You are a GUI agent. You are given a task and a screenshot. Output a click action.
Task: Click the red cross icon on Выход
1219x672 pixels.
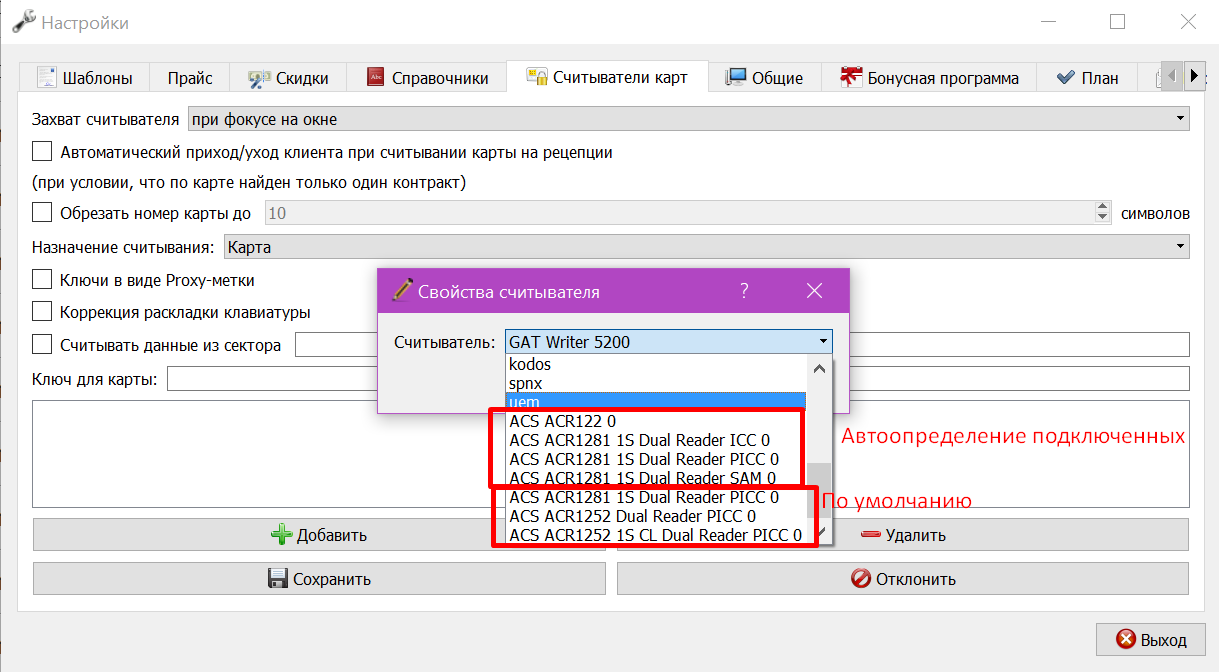1126,640
